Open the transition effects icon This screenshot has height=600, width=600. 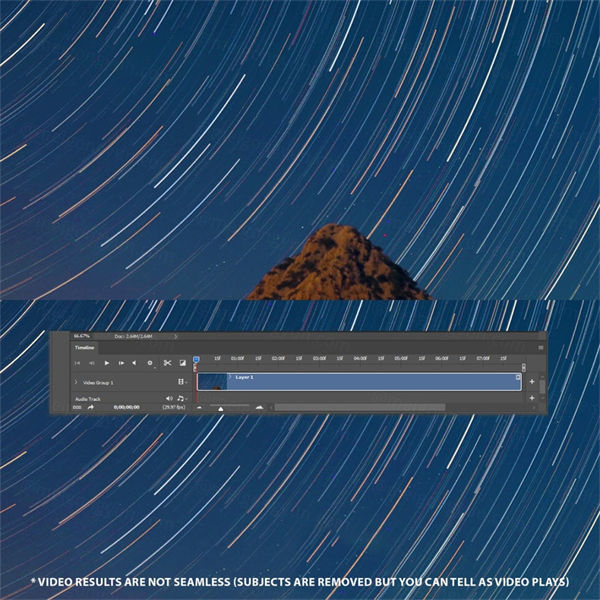coord(183,363)
